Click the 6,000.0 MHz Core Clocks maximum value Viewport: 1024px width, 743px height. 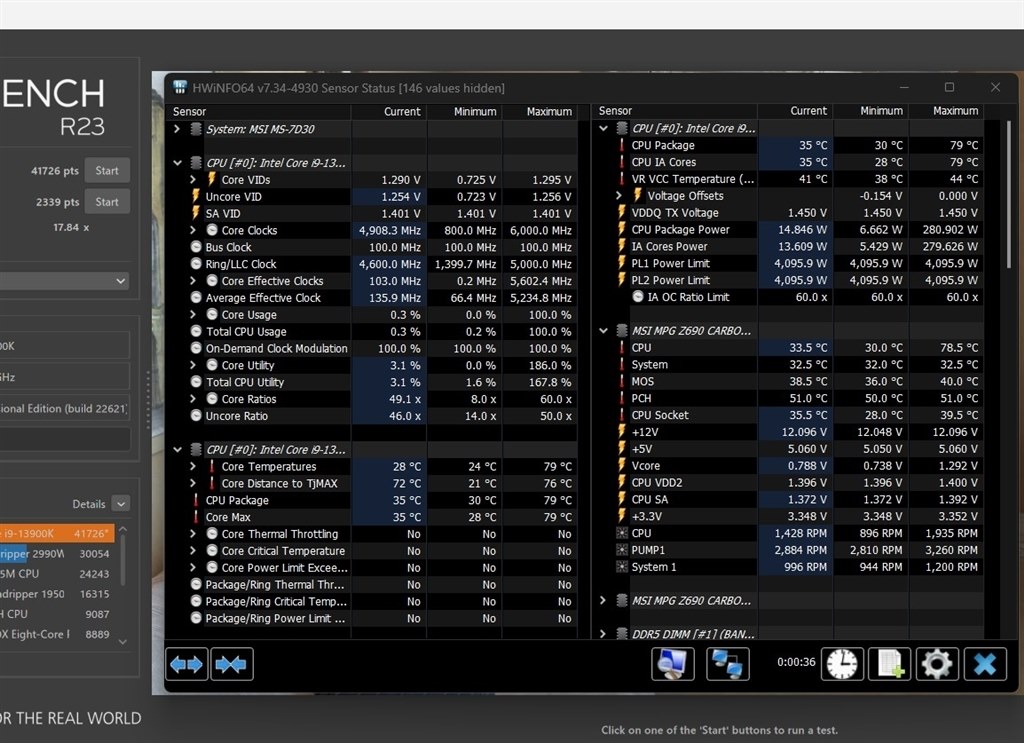coord(541,230)
